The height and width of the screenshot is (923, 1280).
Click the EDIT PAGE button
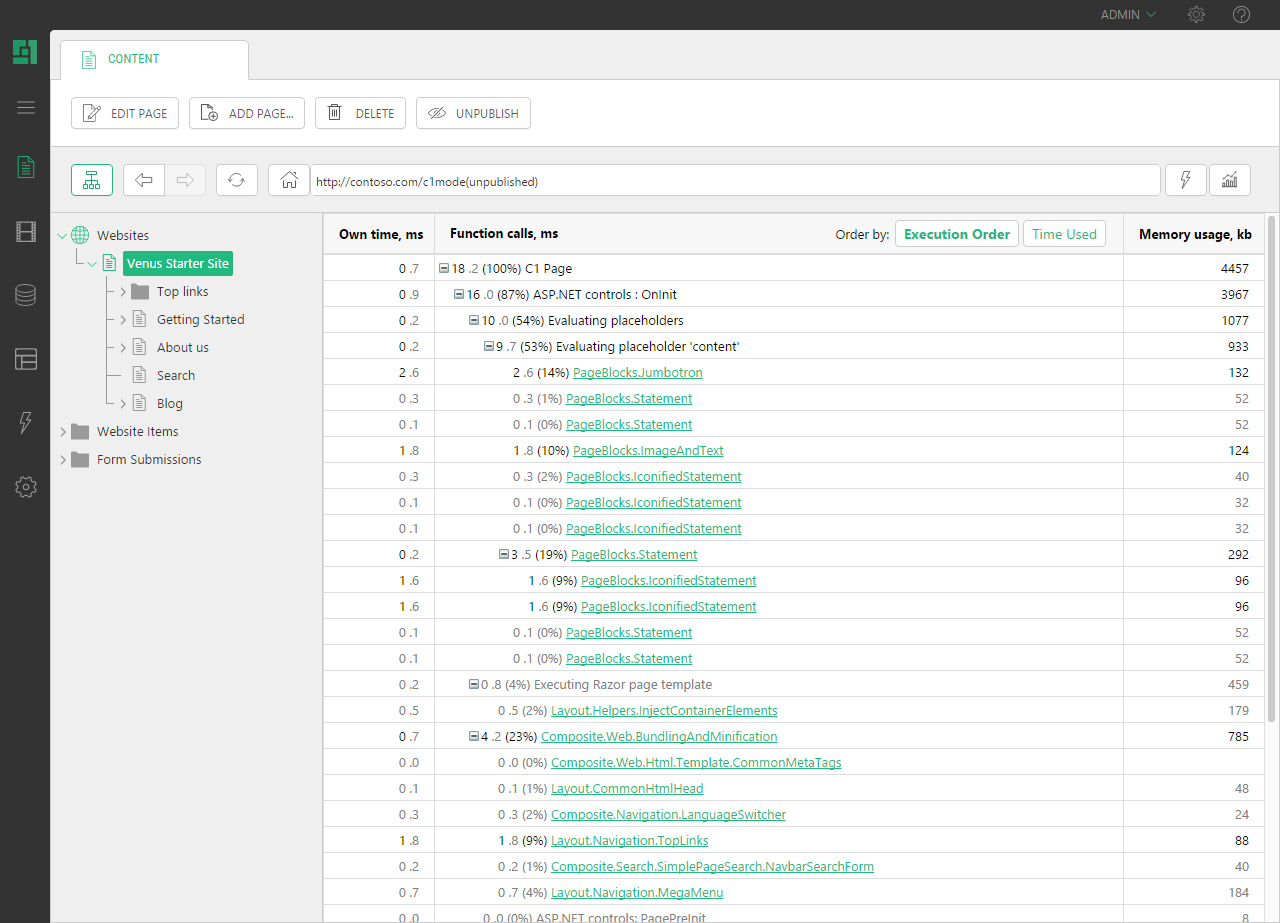click(x=124, y=112)
